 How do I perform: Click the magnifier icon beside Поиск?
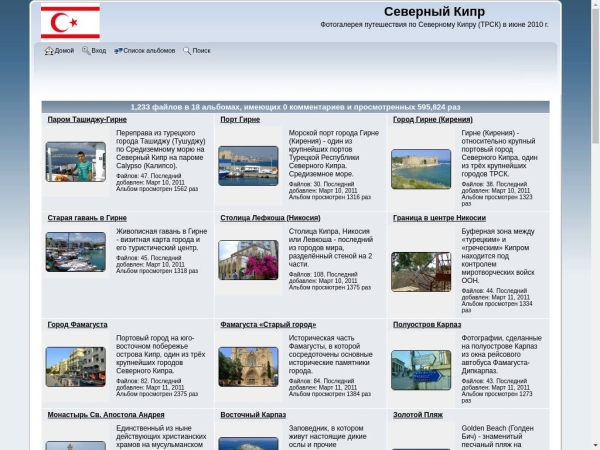coord(187,51)
